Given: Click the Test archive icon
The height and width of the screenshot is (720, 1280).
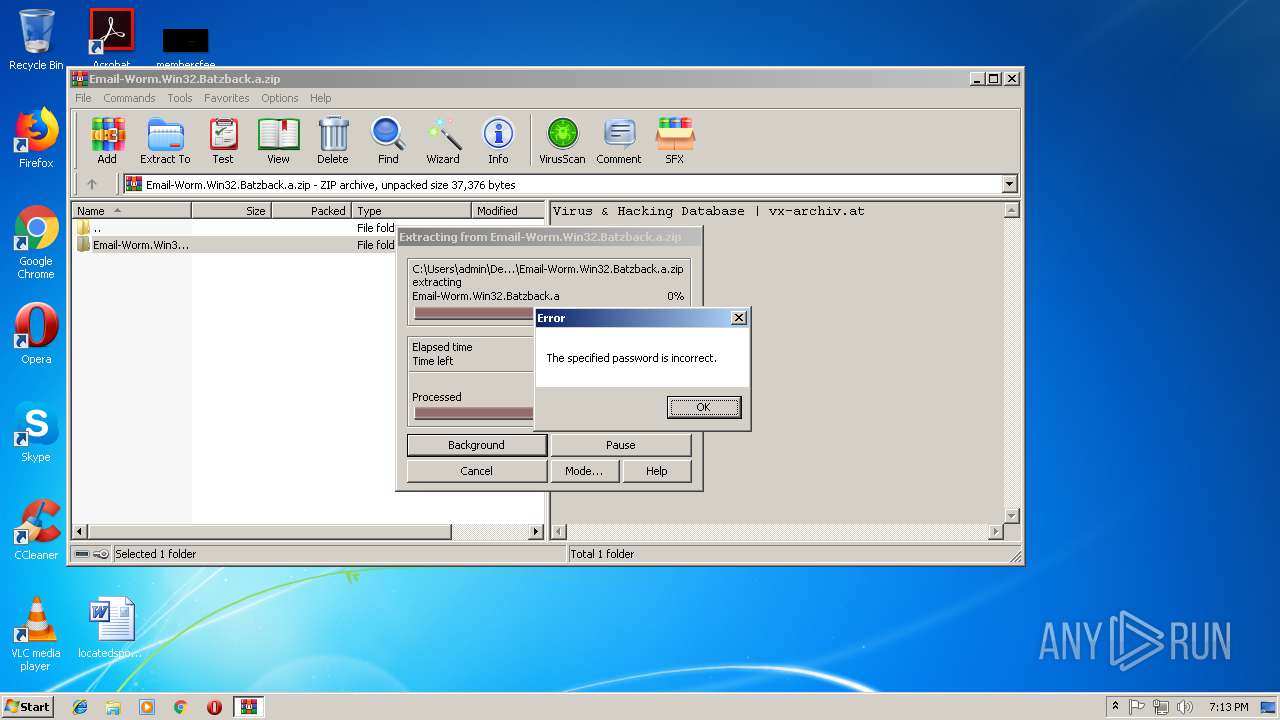Looking at the screenshot, I should click(223, 140).
